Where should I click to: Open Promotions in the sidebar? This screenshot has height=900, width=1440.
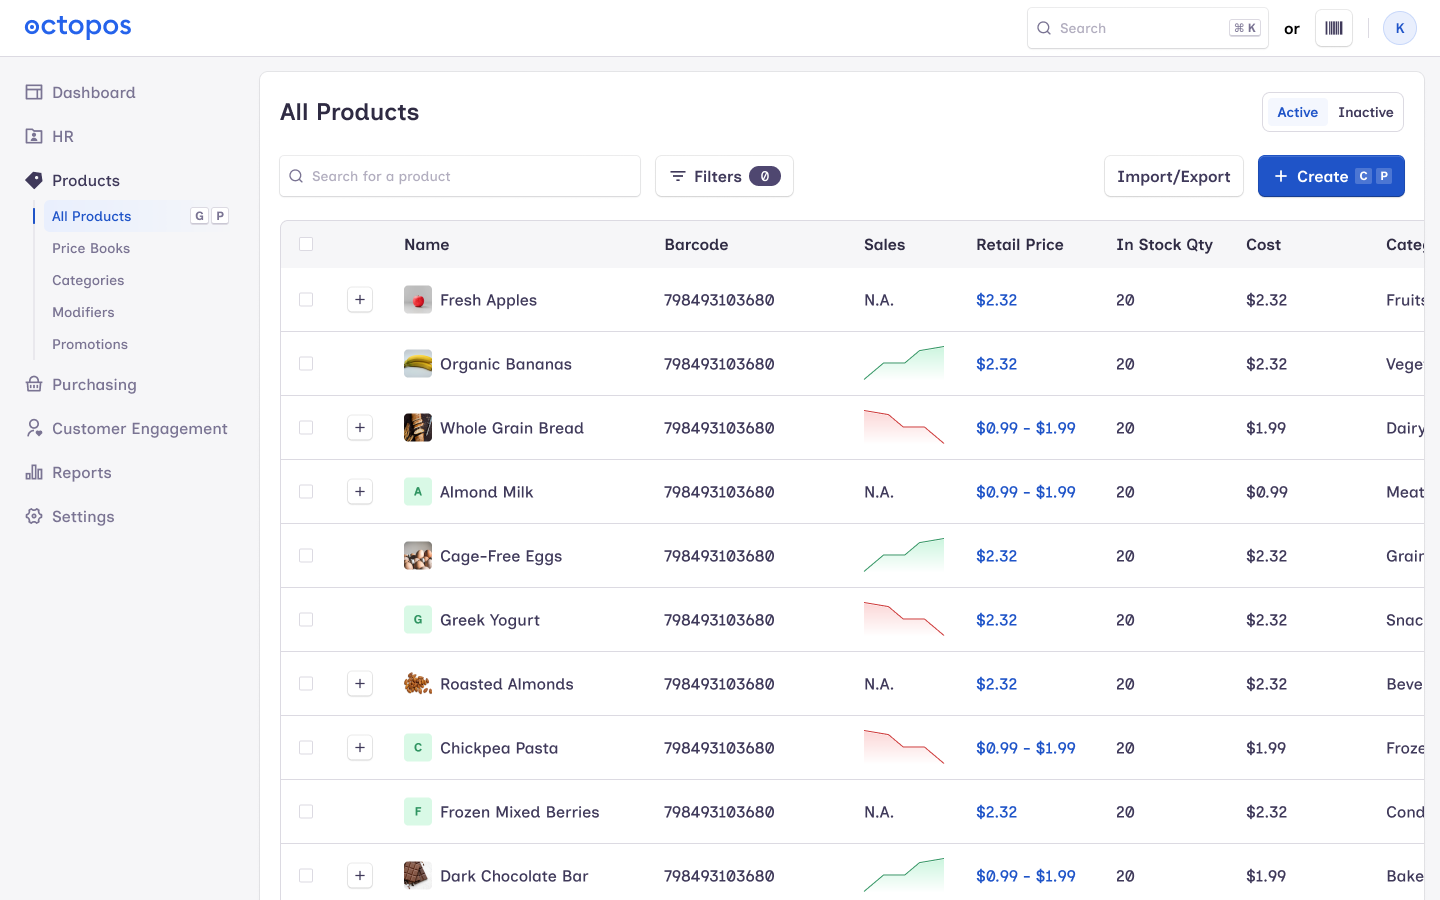90,344
